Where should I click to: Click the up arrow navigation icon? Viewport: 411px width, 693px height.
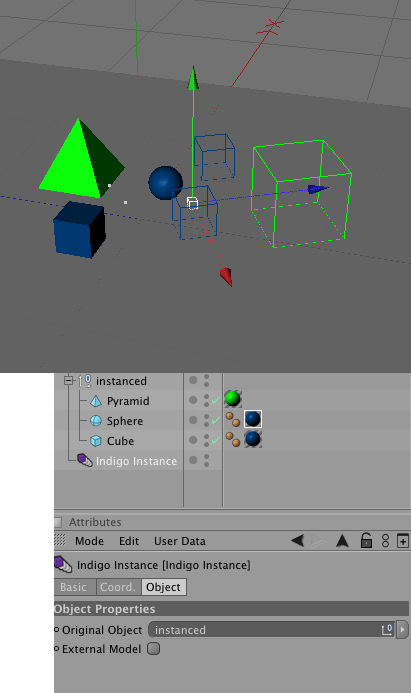point(342,541)
